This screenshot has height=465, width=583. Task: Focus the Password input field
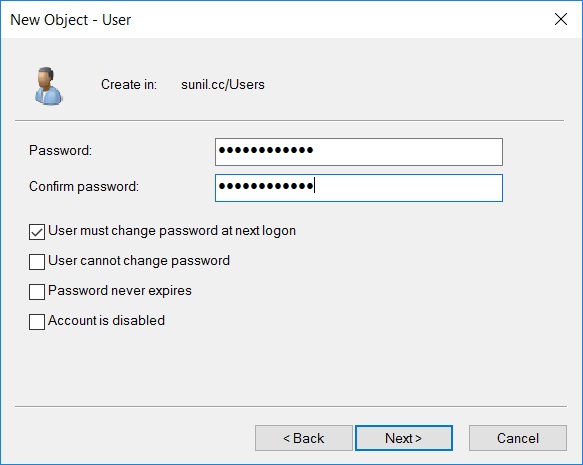(359, 152)
